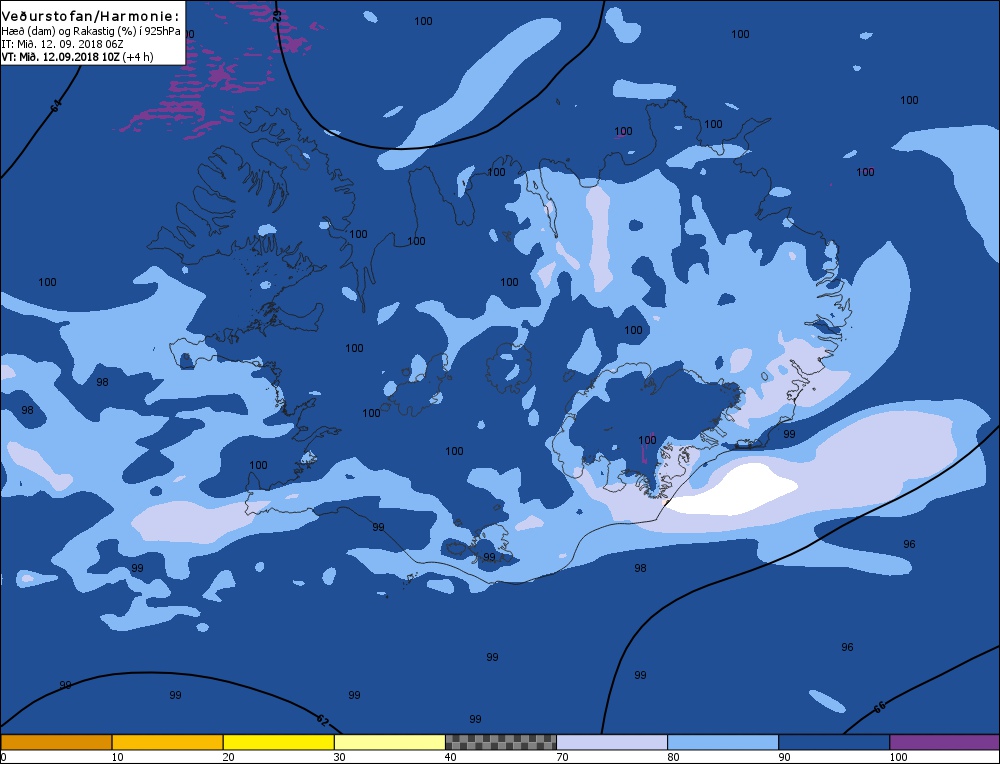Click the light blue 80-90 legend swatch
Viewport: 1000px width, 764px height.
pyautogui.click(x=723, y=742)
